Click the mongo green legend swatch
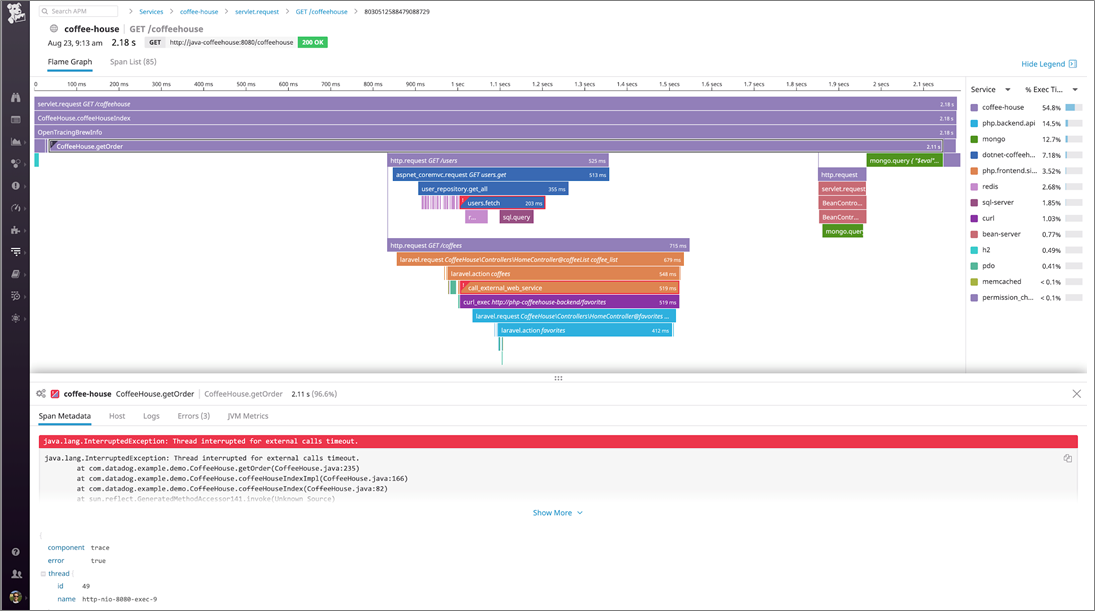The width and height of the screenshot is (1095, 611). click(x=974, y=139)
